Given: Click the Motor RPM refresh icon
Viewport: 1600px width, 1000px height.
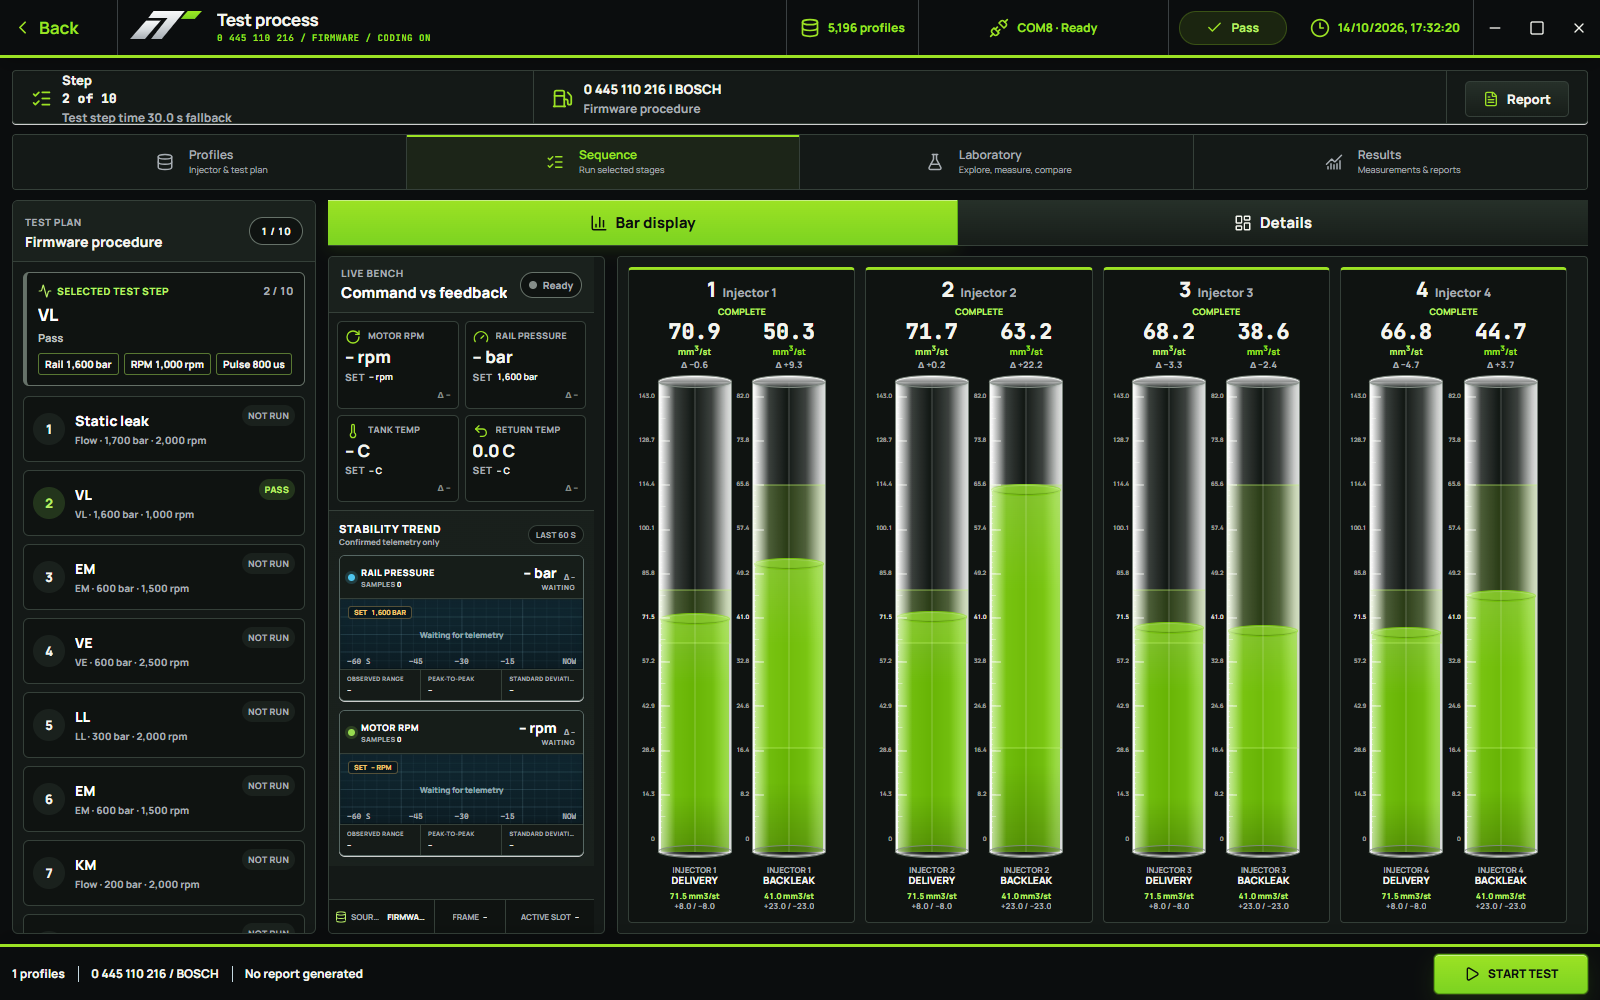Looking at the screenshot, I should 353,336.
